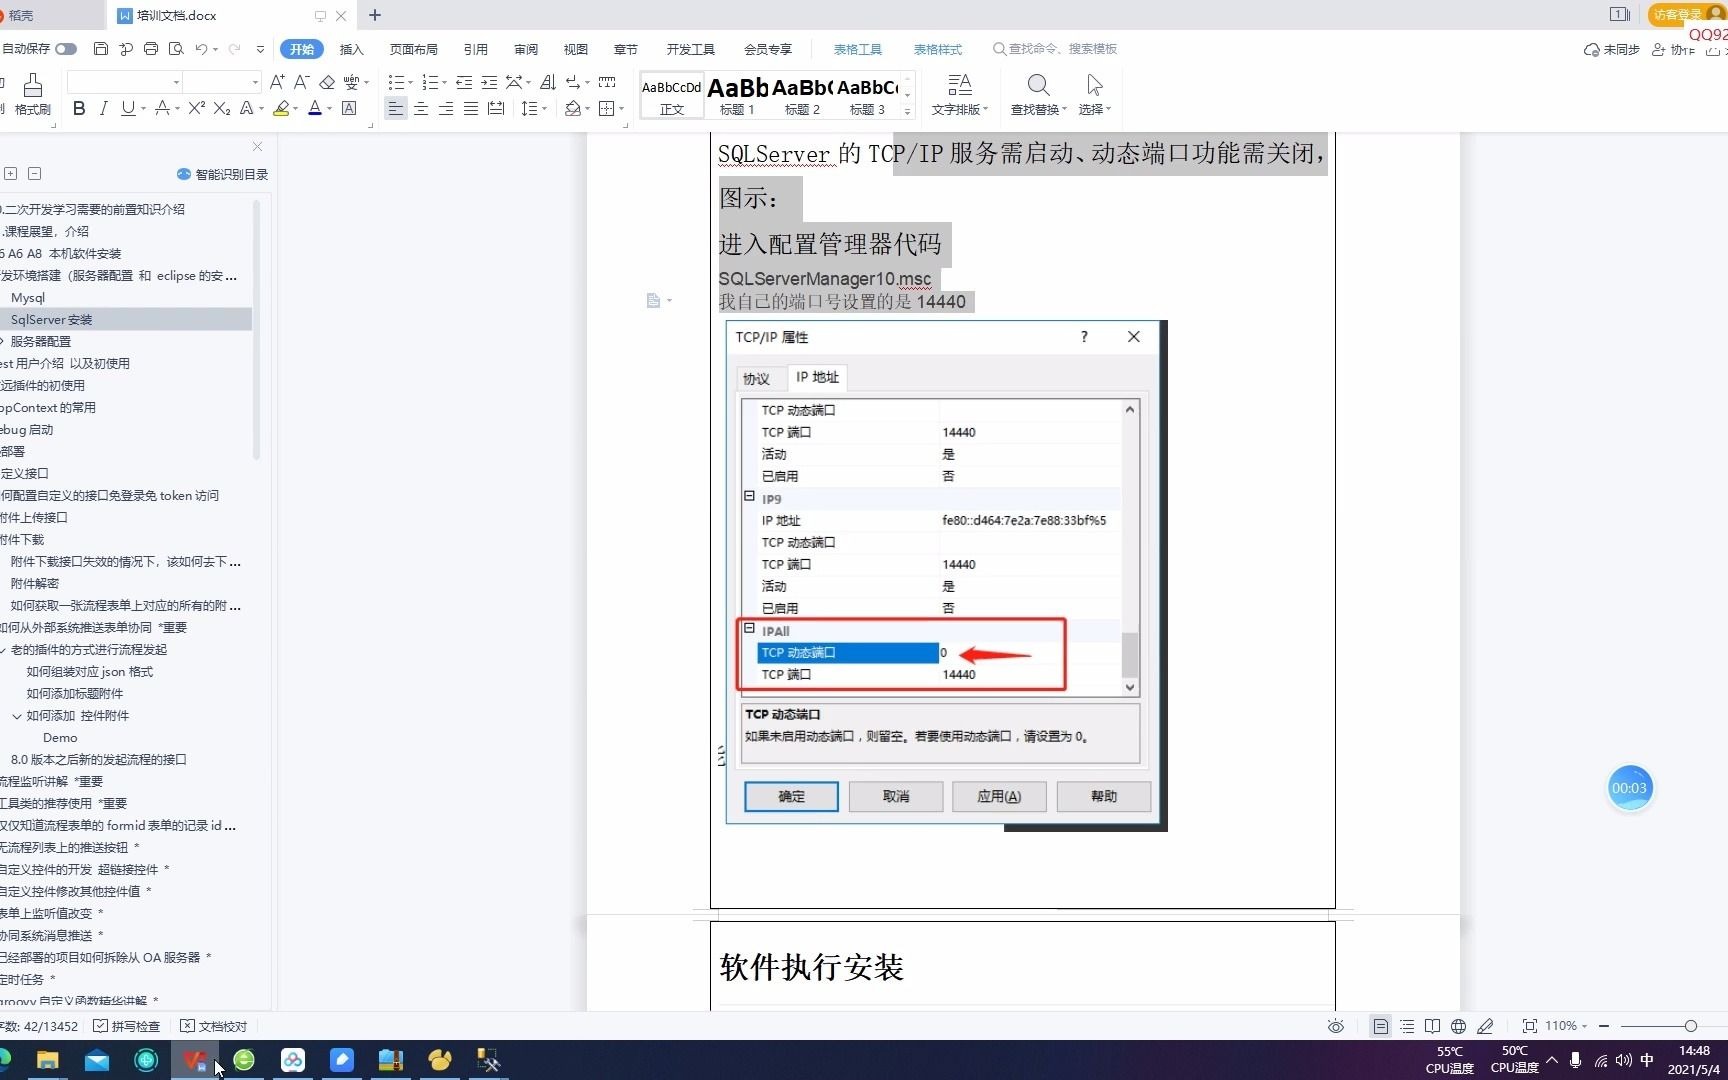Screen dimensions: 1728x1080
Task: Decrease paragraph indent
Action: [464, 82]
